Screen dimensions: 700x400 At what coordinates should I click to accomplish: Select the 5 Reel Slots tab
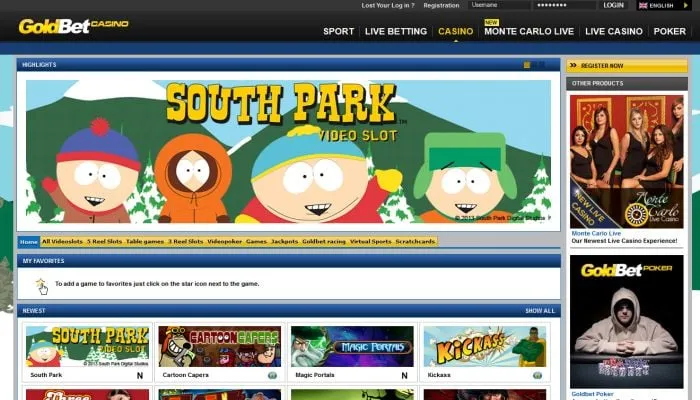pos(104,242)
